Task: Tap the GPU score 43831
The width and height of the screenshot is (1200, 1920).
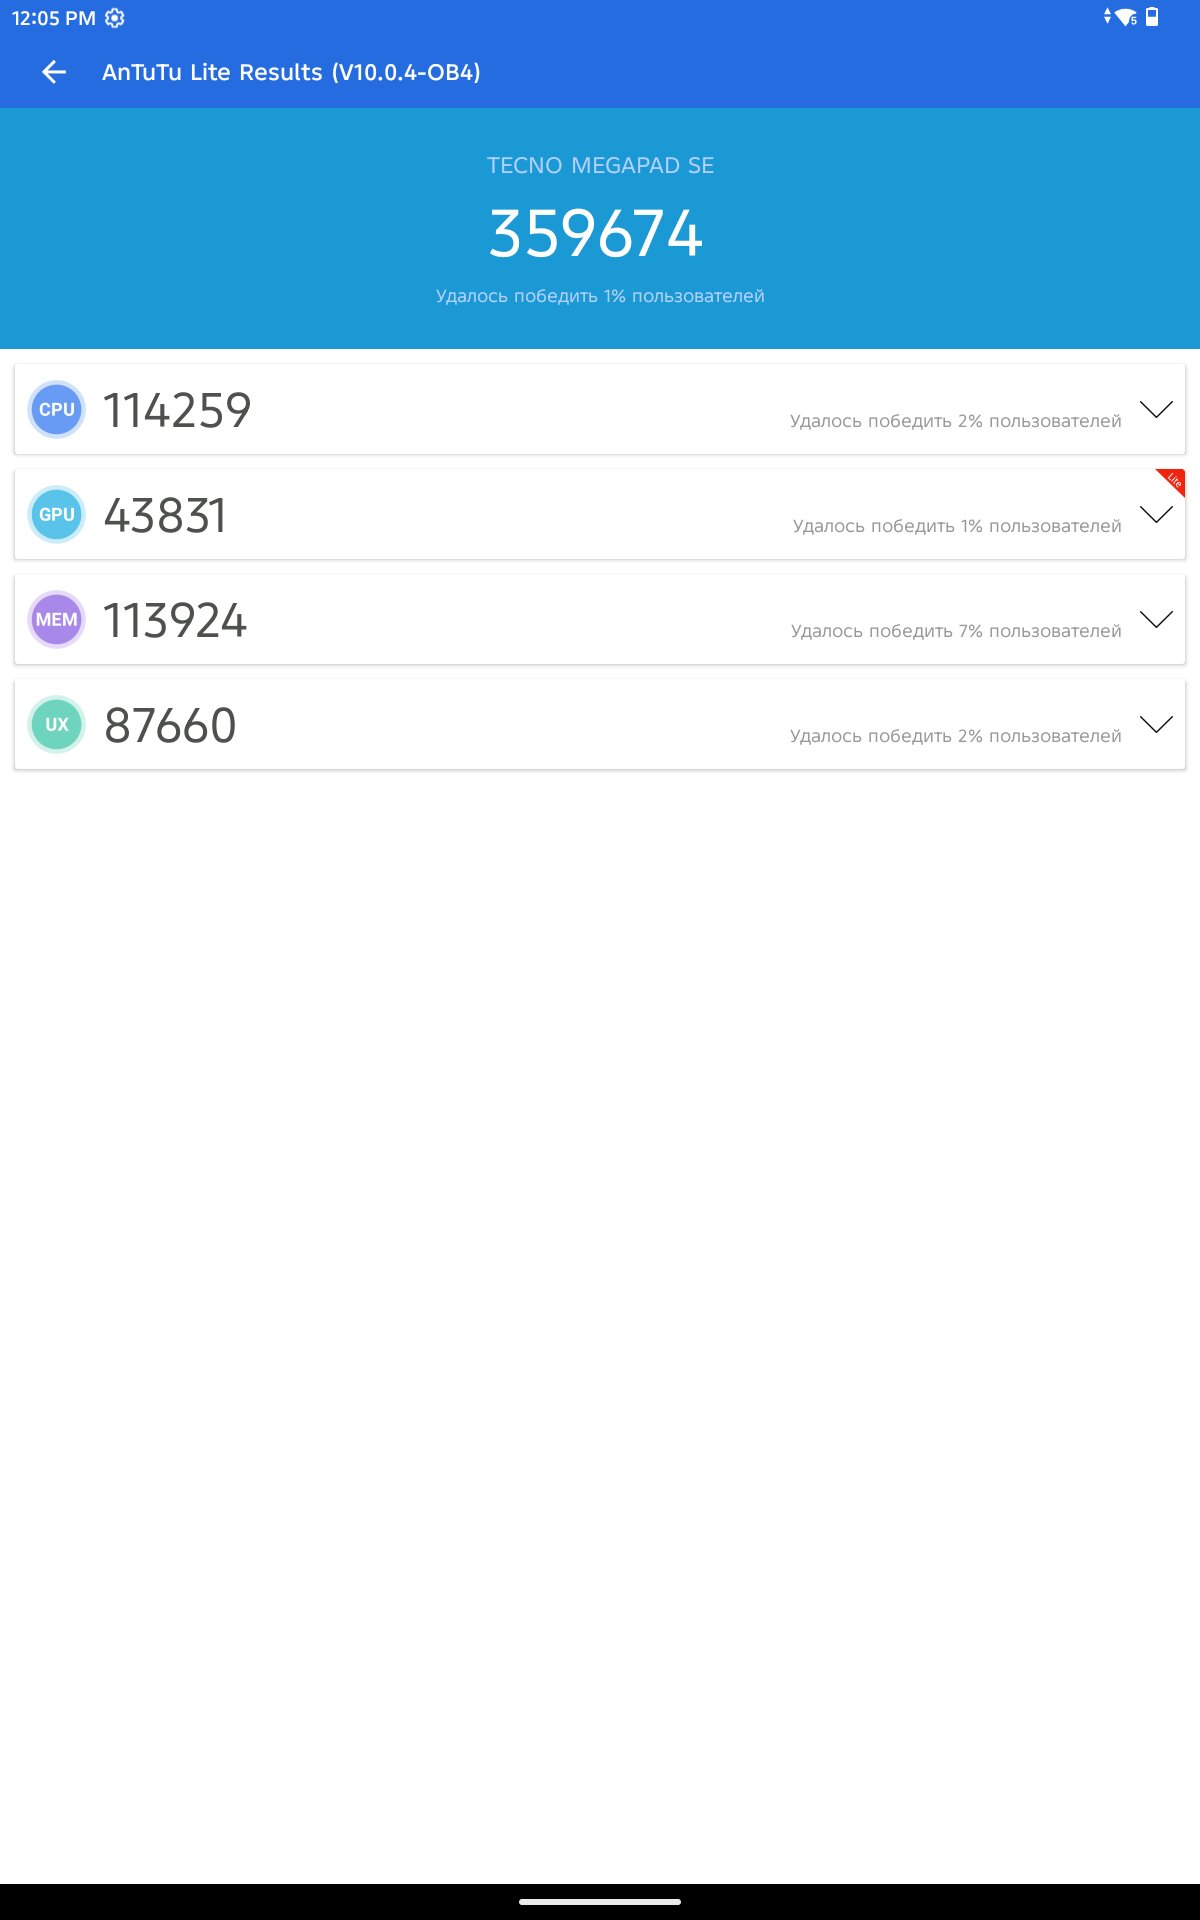Action: tap(166, 516)
